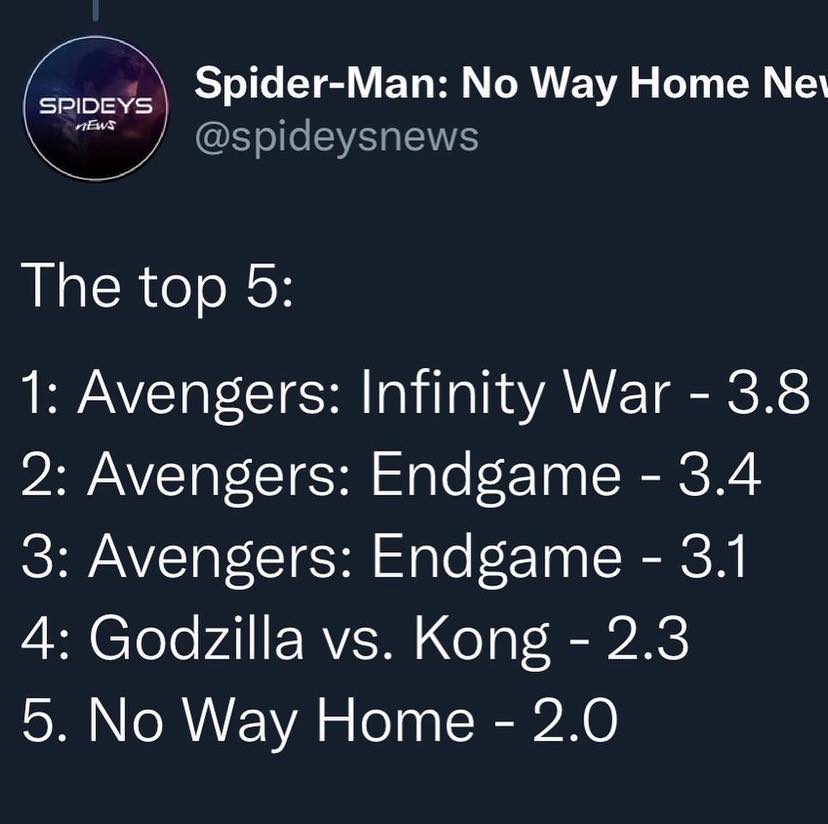The height and width of the screenshot is (824, 828).
Task: Click the word 'Kong' in the tweet
Action: point(482,639)
